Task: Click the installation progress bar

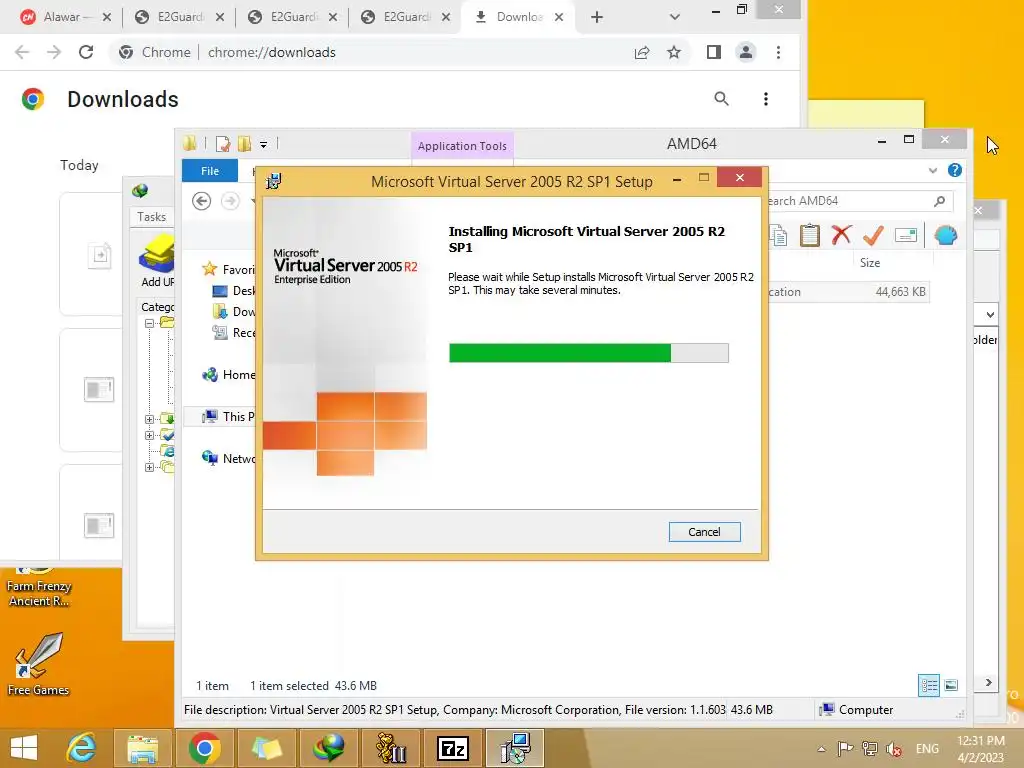Action: point(588,353)
